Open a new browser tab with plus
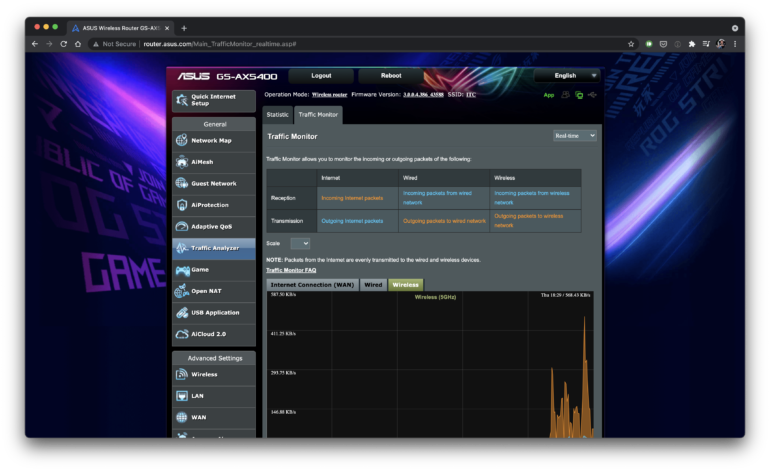 (x=184, y=28)
